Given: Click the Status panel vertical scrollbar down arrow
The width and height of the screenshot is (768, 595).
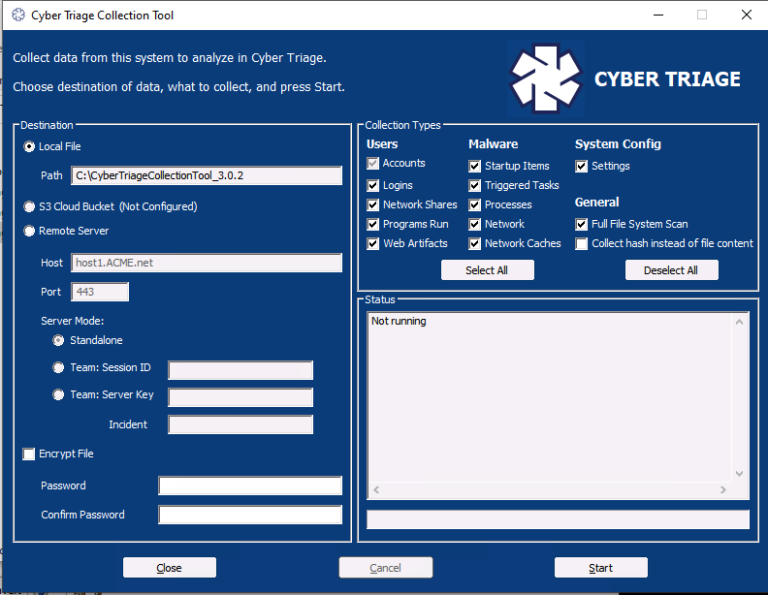Looking at the screenshot, I should (740, 474).
